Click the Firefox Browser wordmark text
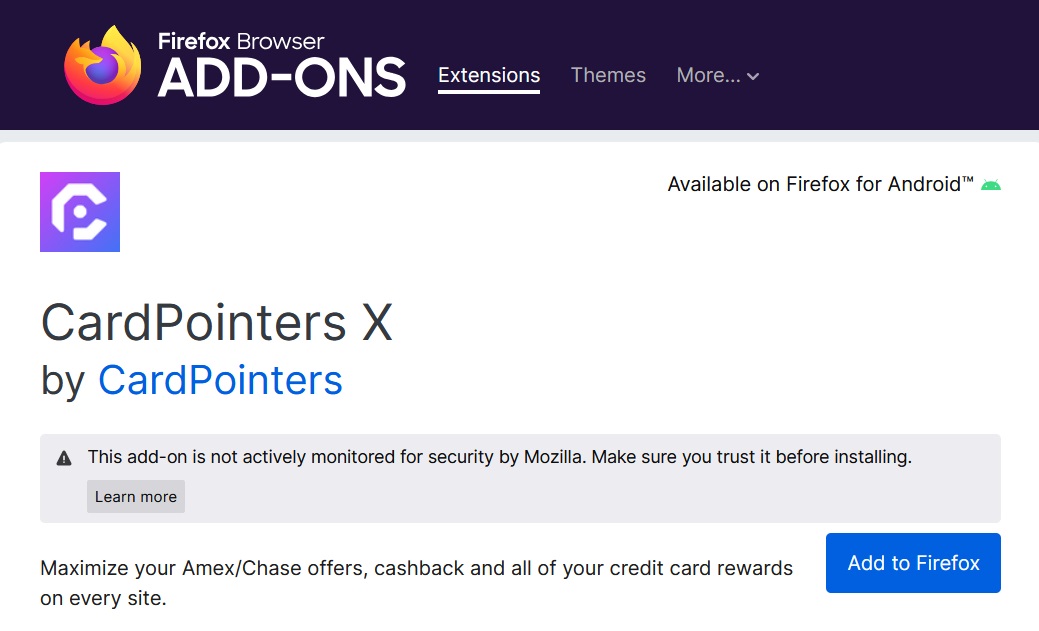This screenshot has width=1039, height=631. pos(241,41)
